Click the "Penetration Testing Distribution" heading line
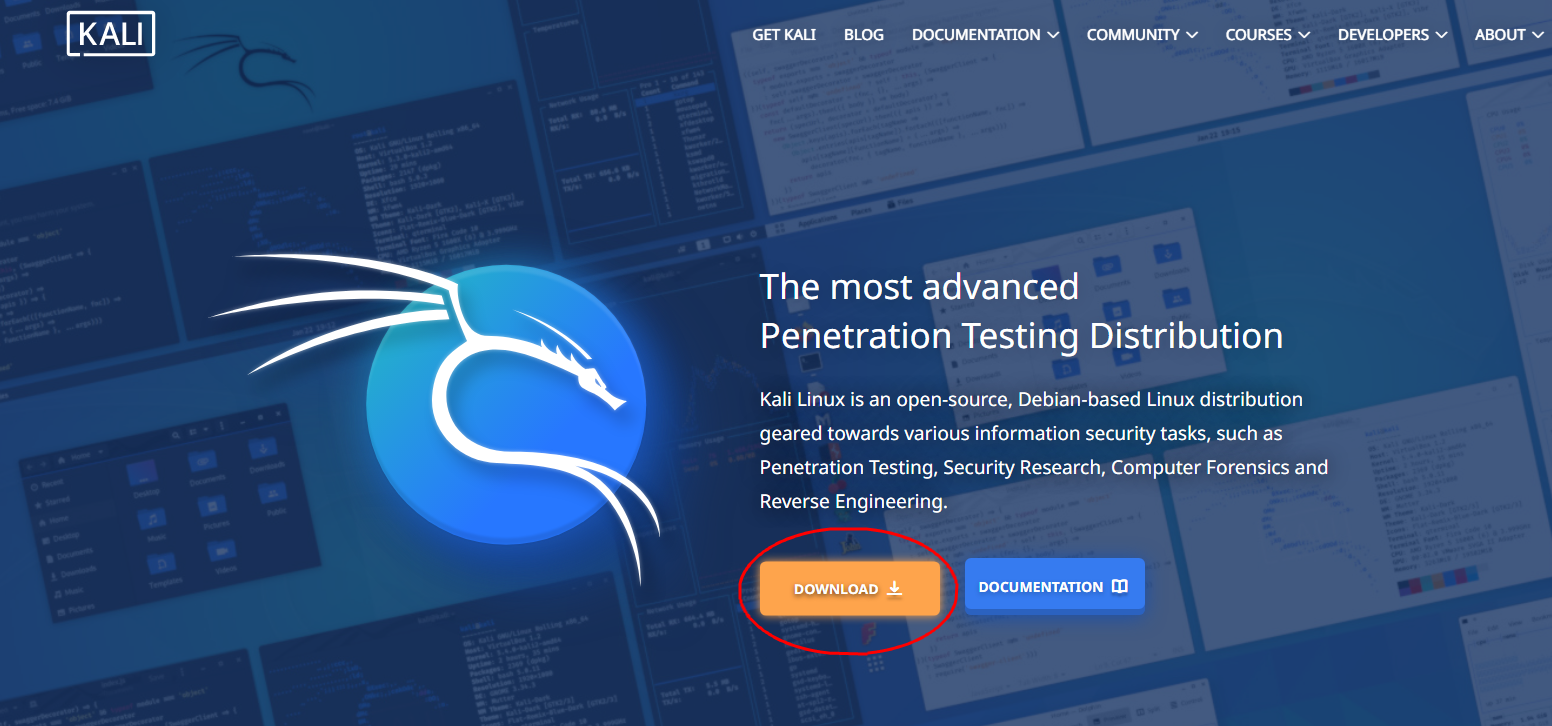The width and height of the screenshot is (1552, 726). pyautogui.click(x=1021, y=336)
